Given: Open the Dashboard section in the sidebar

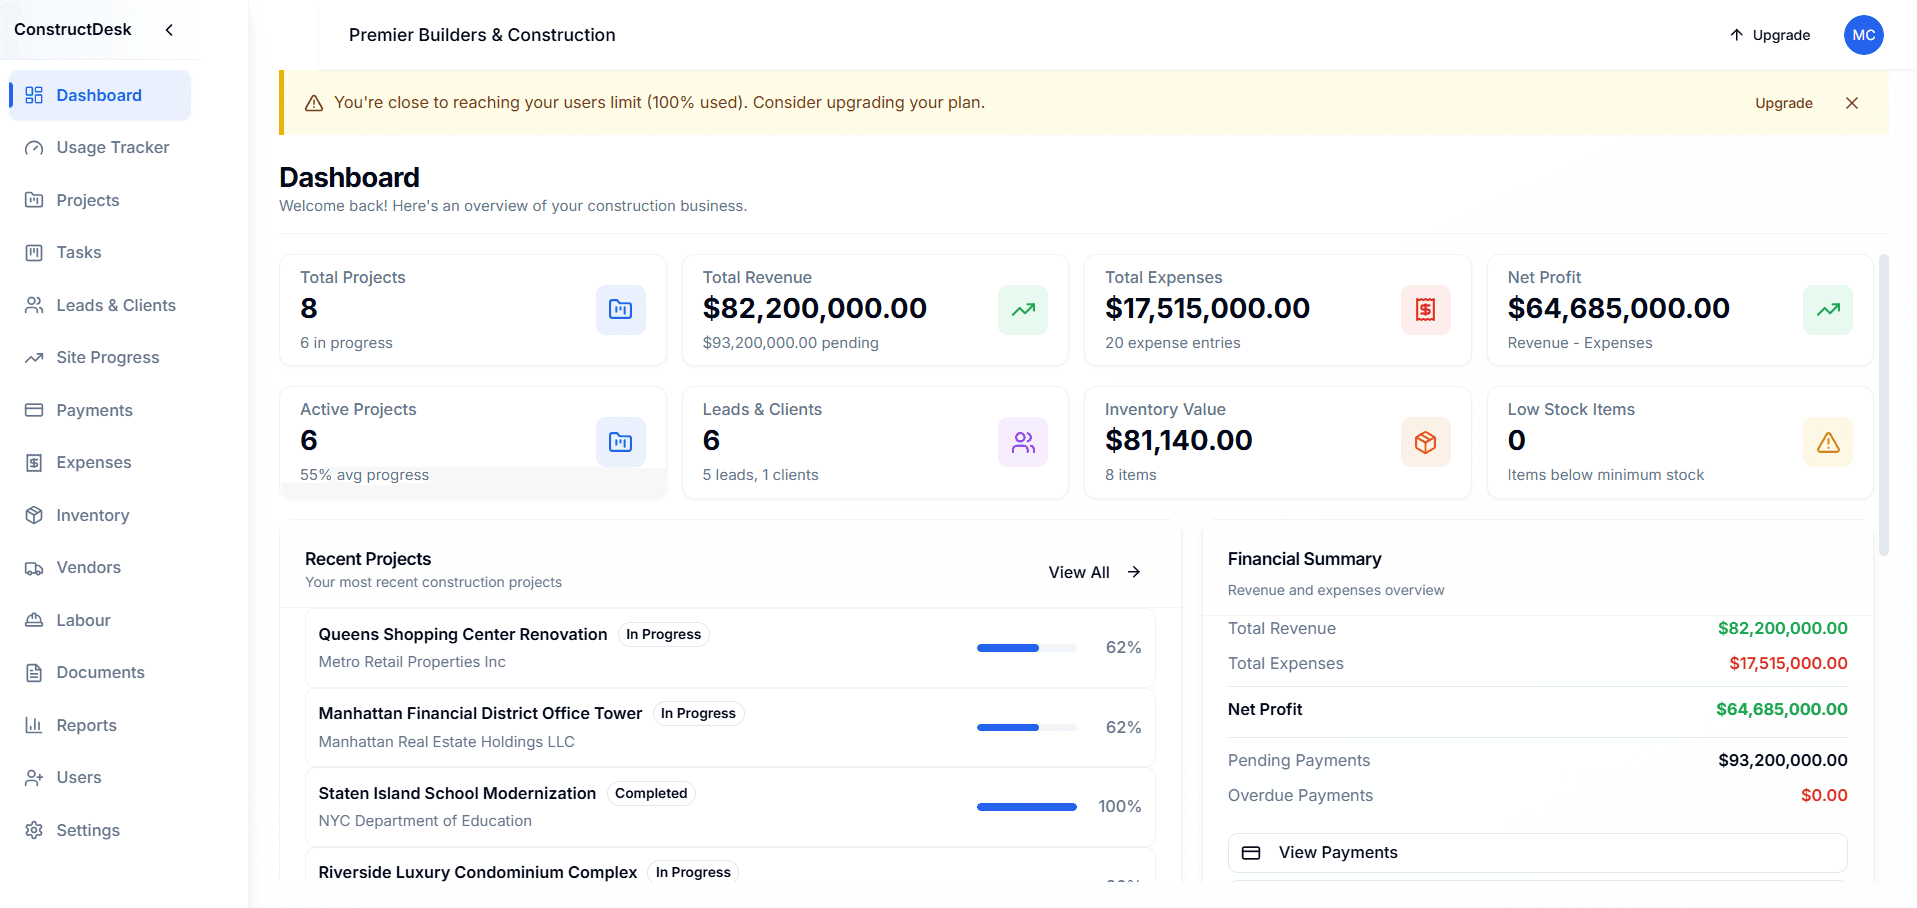Looking at the screenshot, I should (99, 95).
